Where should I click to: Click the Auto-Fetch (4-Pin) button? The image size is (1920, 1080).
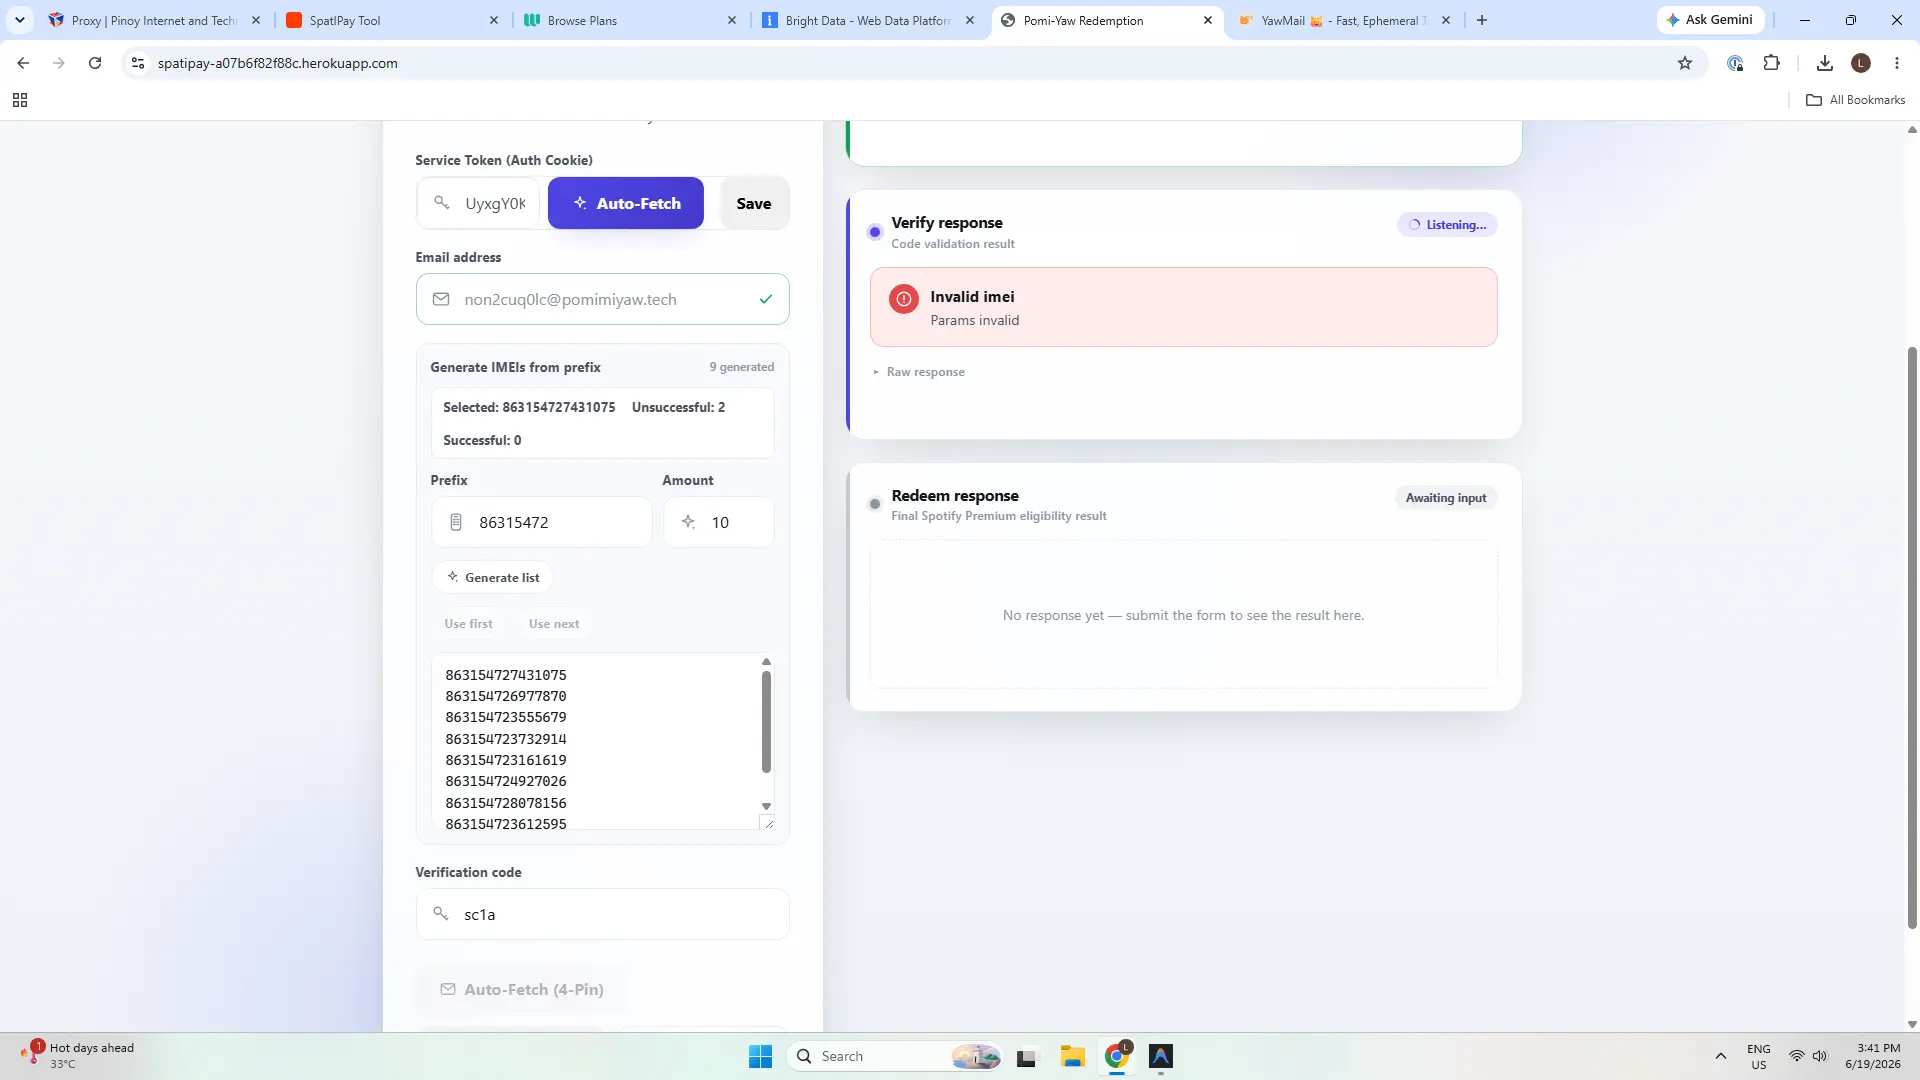(522, 989)
